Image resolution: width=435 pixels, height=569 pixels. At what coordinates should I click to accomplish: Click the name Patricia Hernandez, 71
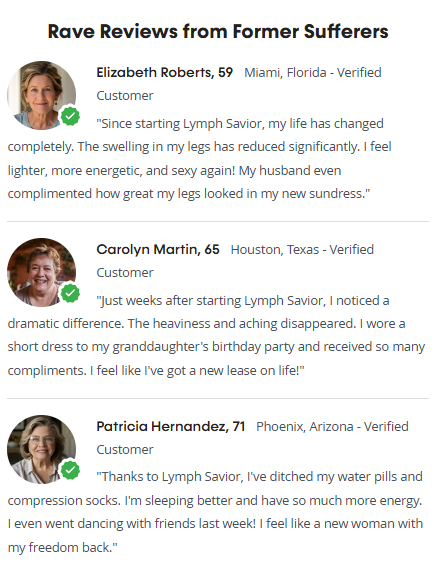[x=171, y=426]
